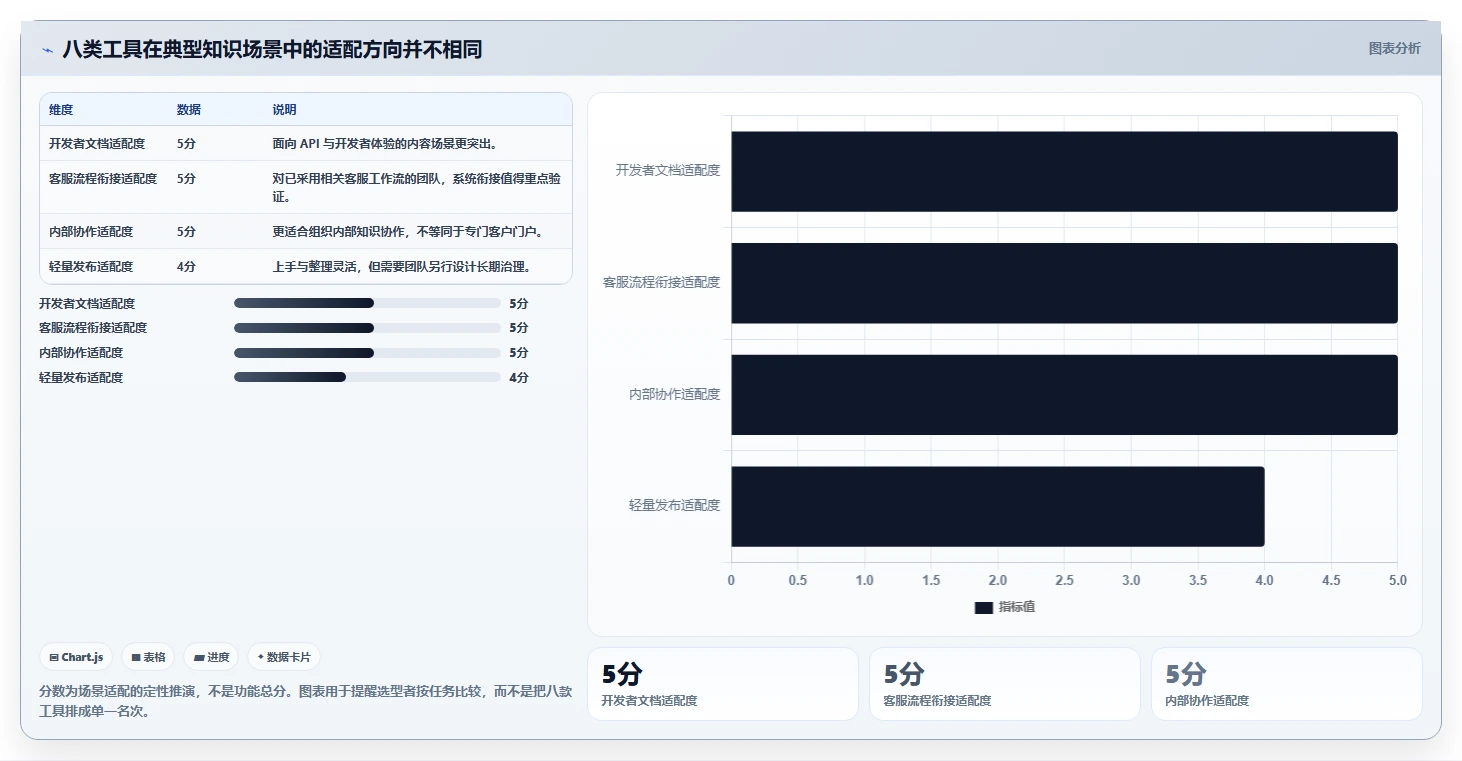The width and height of the screenshot is (1462, 761).
Task: Click the 维度 table column header
Action: tap(61, 110)
